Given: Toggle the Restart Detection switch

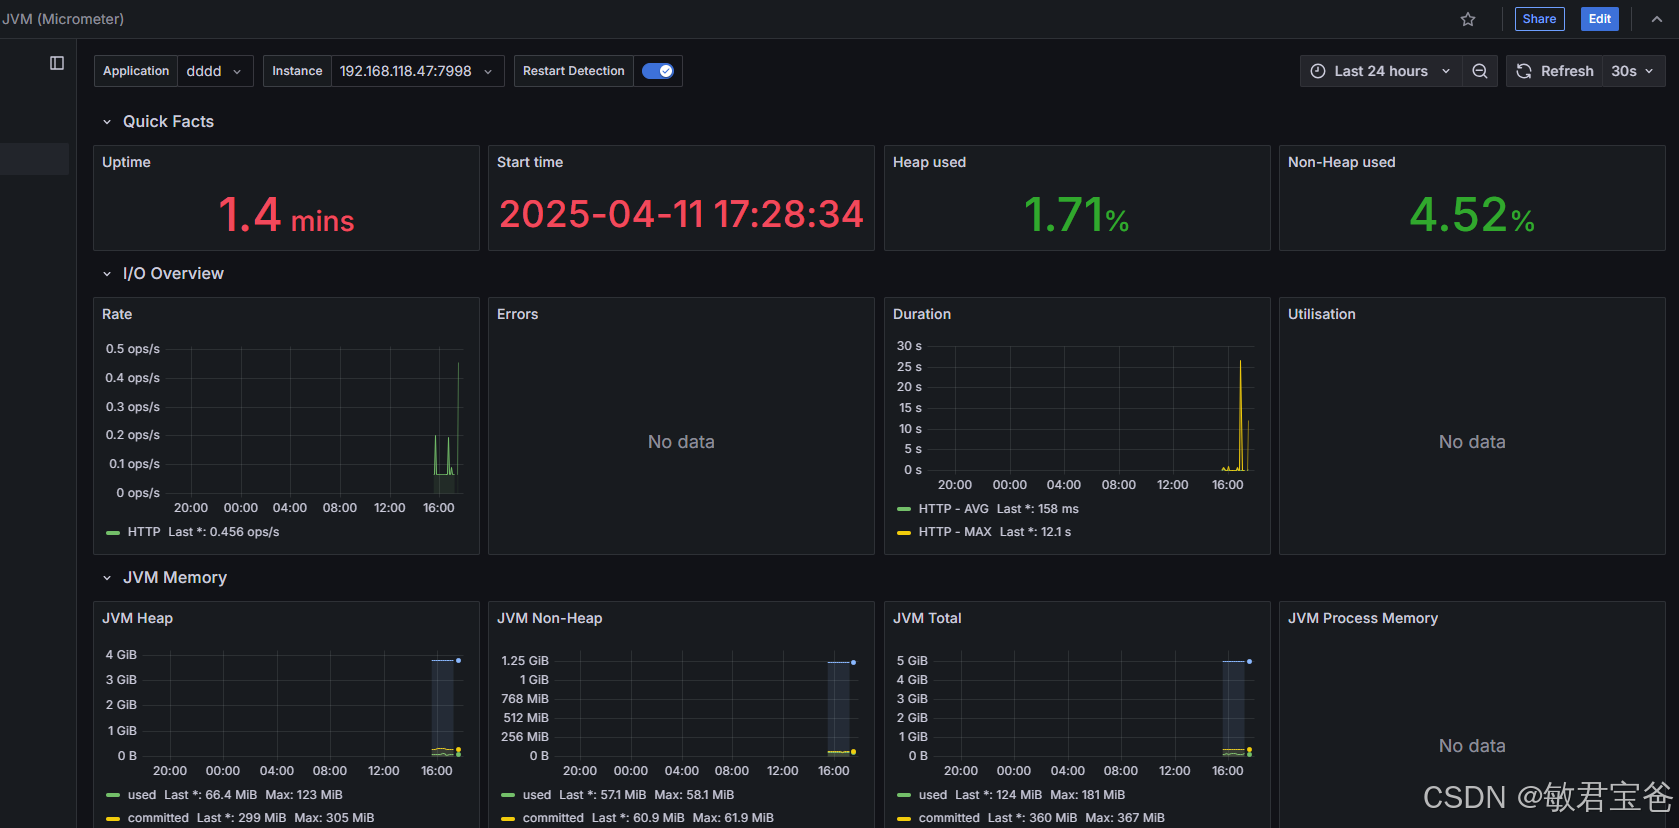Looking at the screenshot, I should pyautogui.click(x=658, y=71).
